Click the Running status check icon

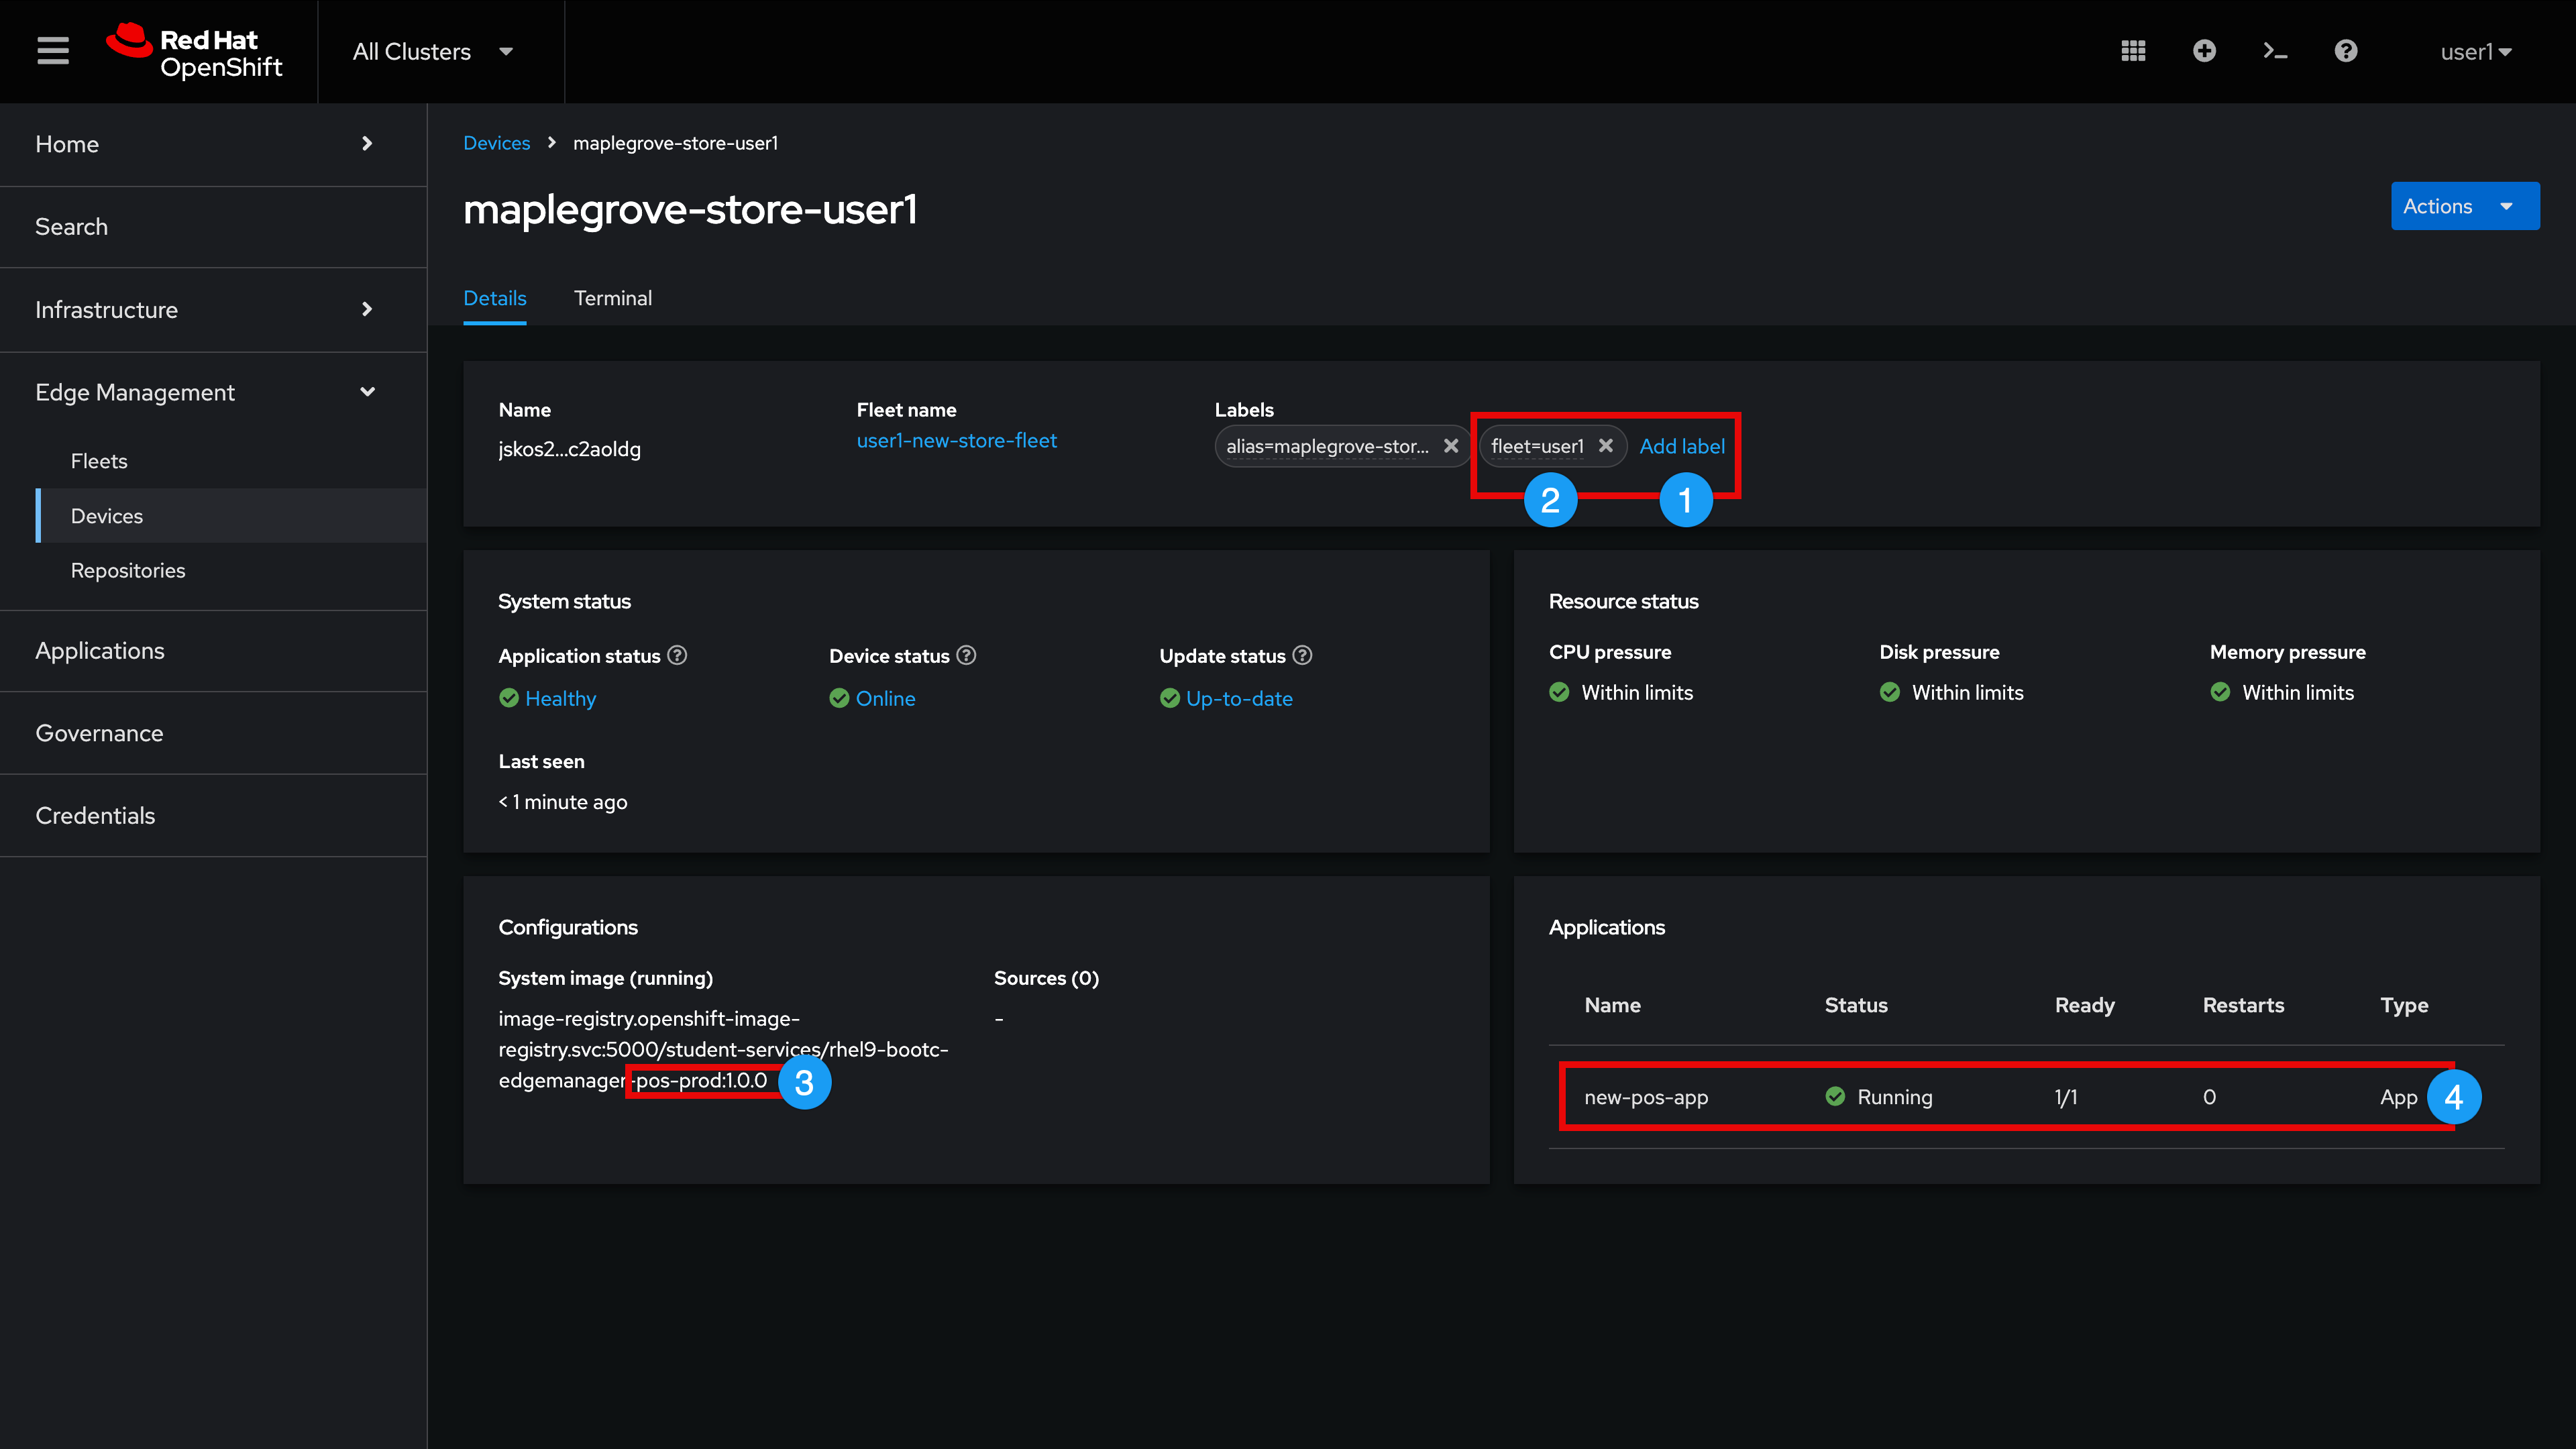click(1835, 1096)
